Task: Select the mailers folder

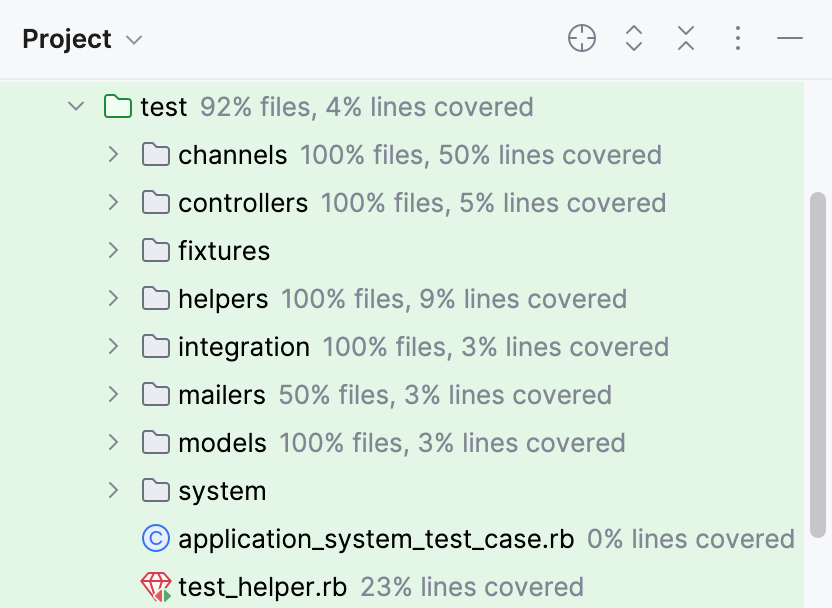Action: [x=222, y=394]
